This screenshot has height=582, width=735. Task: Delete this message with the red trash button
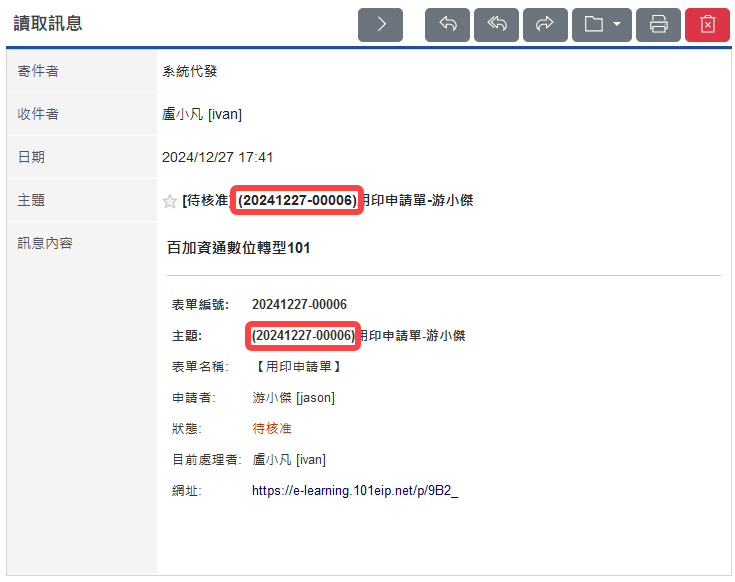coord(707,25)
